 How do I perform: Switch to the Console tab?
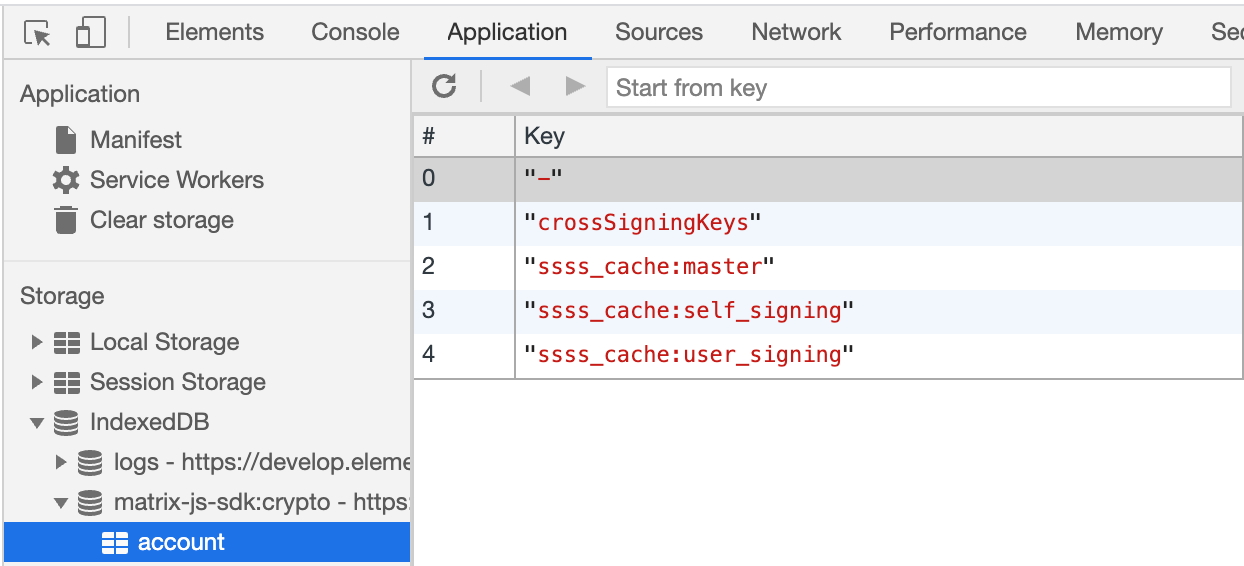click(355, 32)
